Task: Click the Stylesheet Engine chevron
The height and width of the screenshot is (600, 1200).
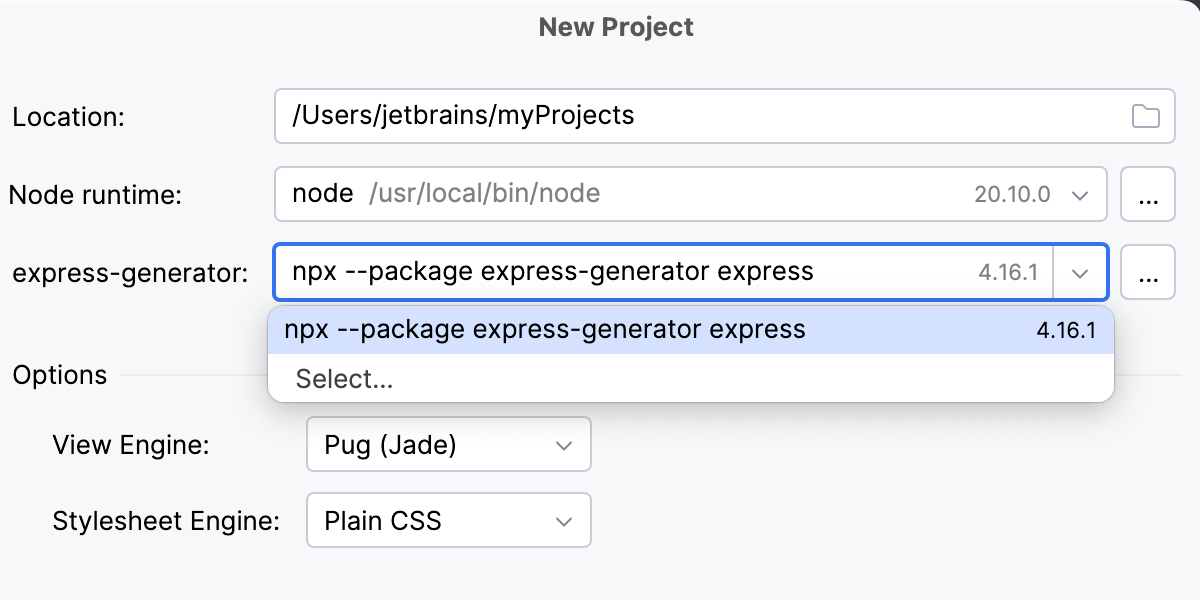Action: [565, 520]
